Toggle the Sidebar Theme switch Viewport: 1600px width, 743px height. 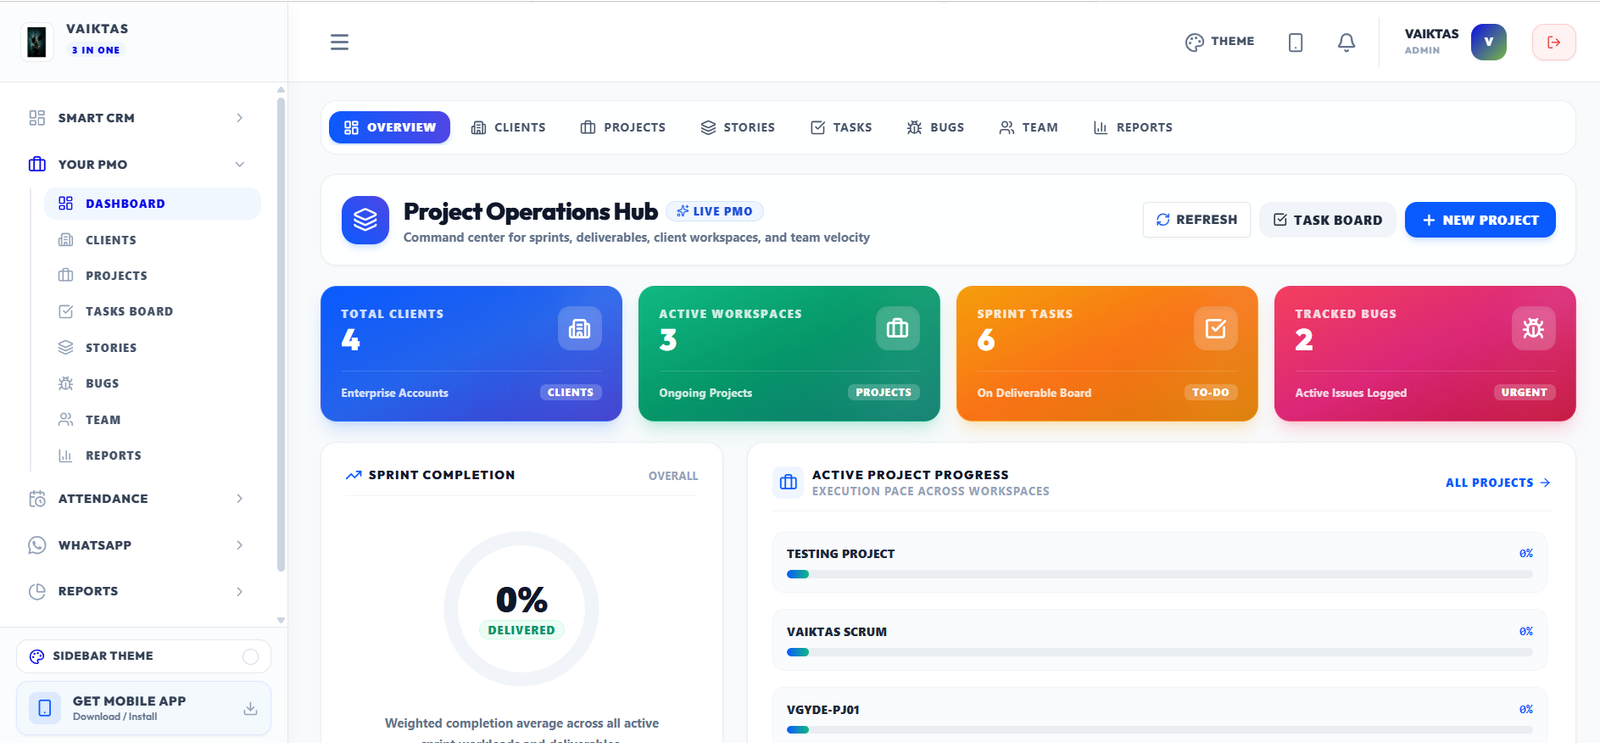(x=250, y=657)
